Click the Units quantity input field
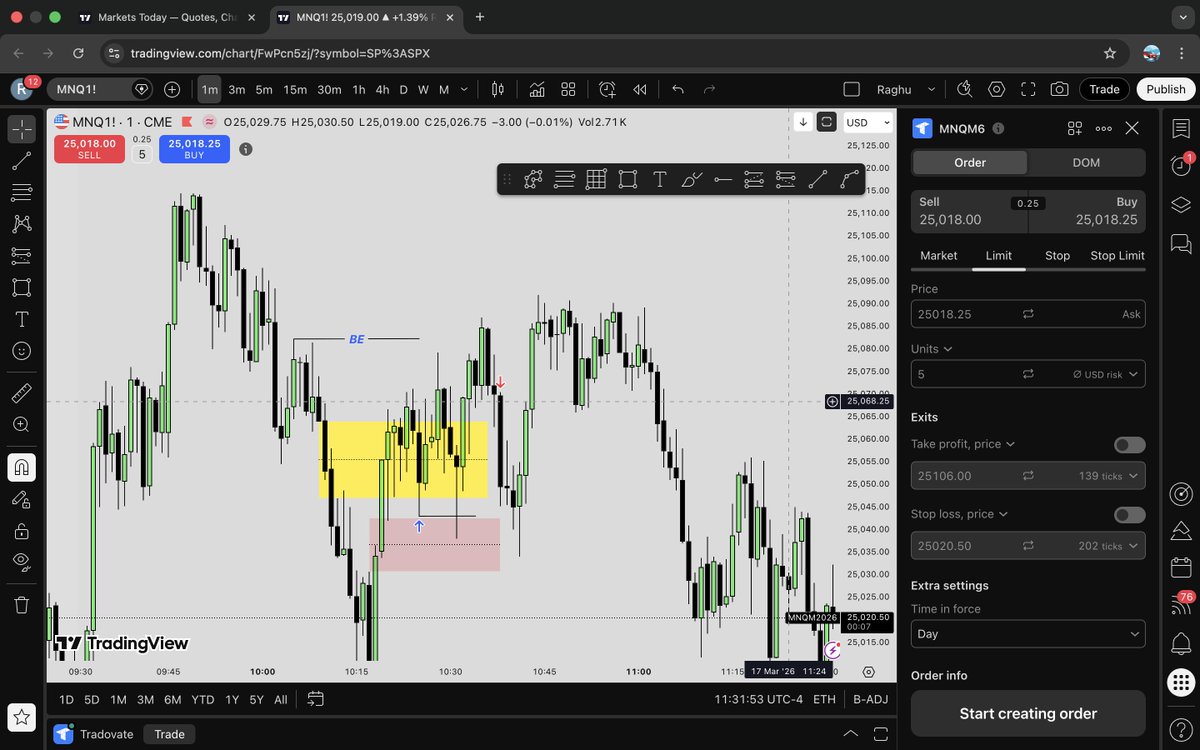The height and width of the screenshot is (750, 1200). click(1028, 374)
